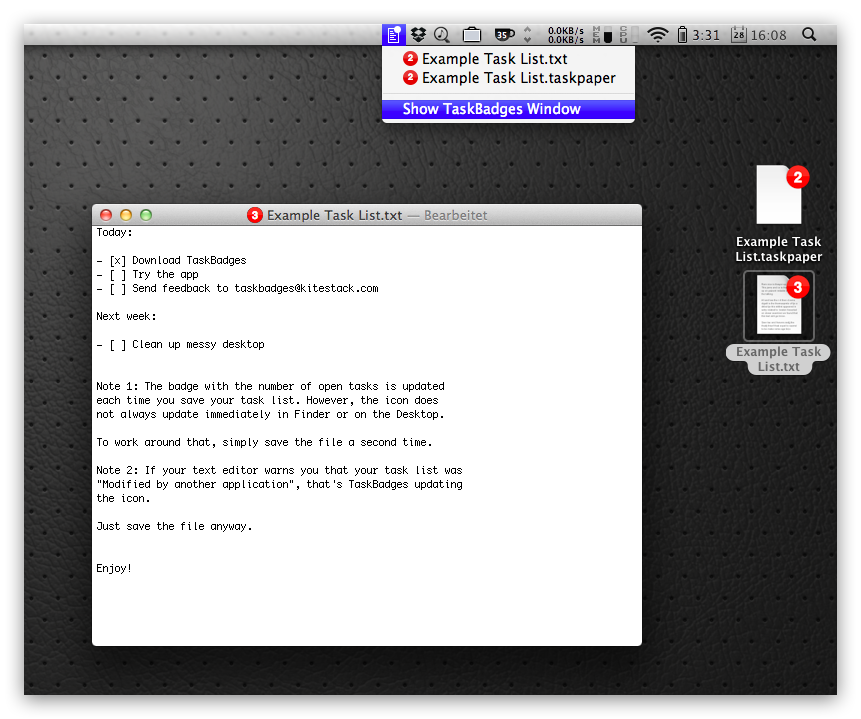Click line 'each time you save your task list'
This screenshot has width=861, height=719.
[x=267, y=400]
